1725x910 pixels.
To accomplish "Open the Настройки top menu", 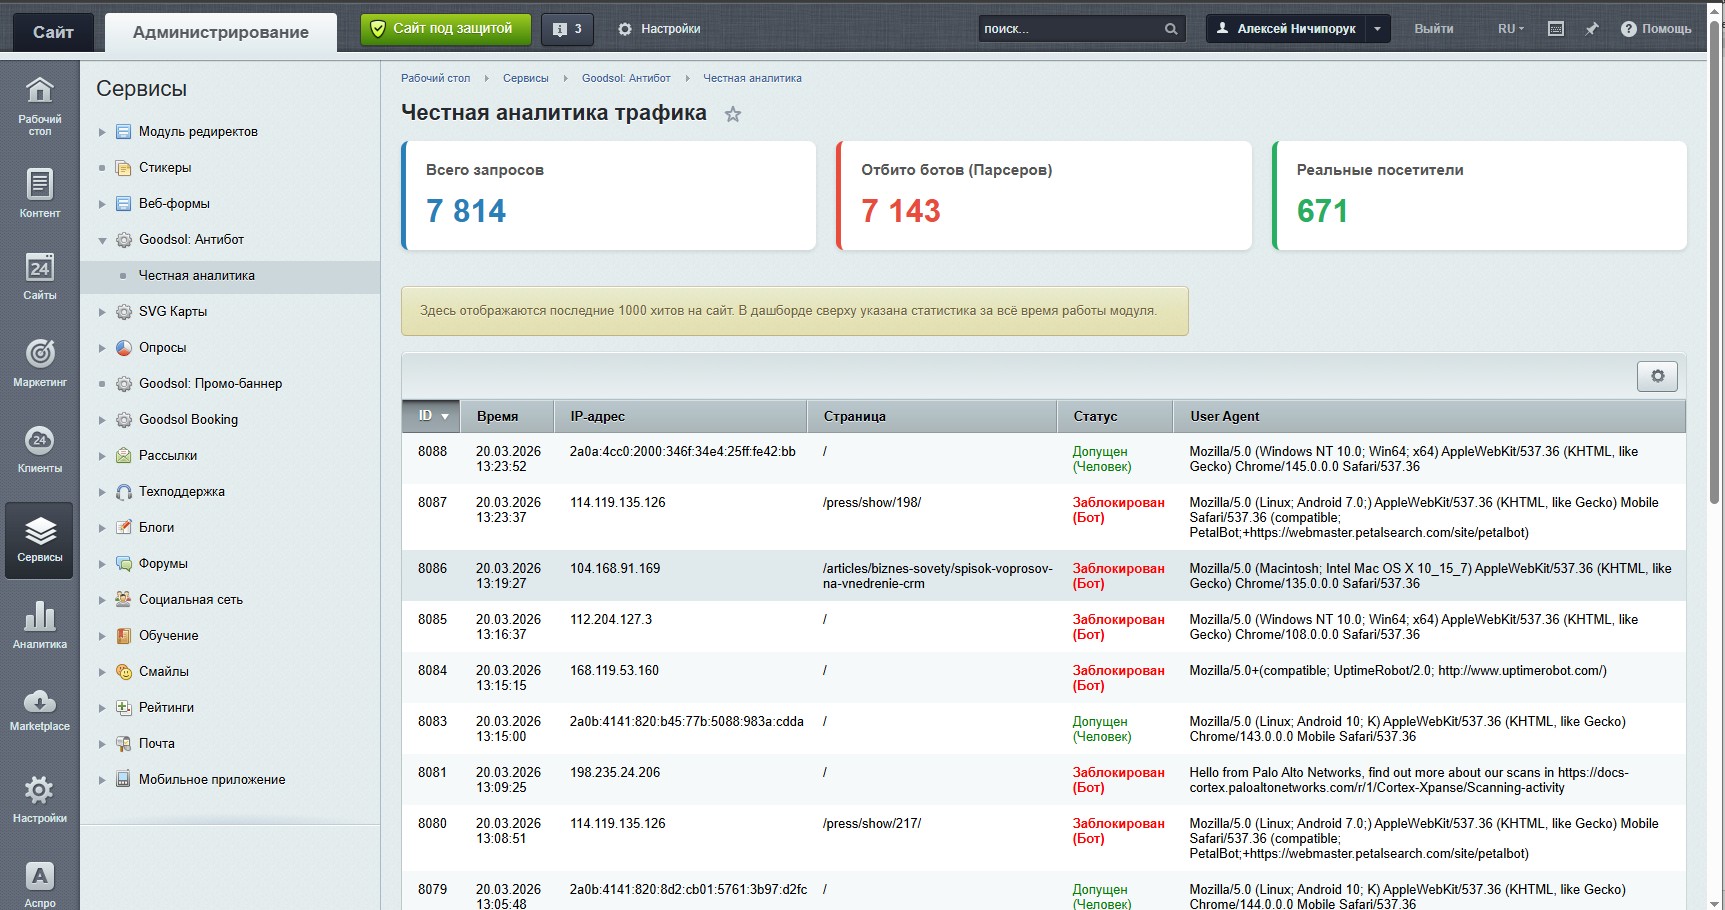I will 659,29.
